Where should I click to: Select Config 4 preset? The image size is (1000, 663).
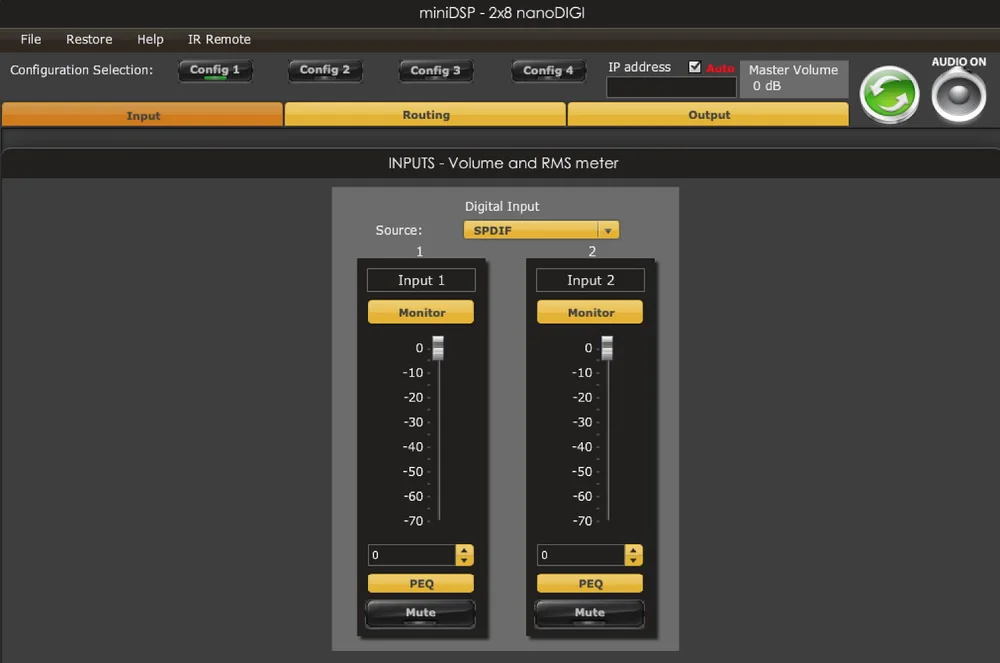548,70
